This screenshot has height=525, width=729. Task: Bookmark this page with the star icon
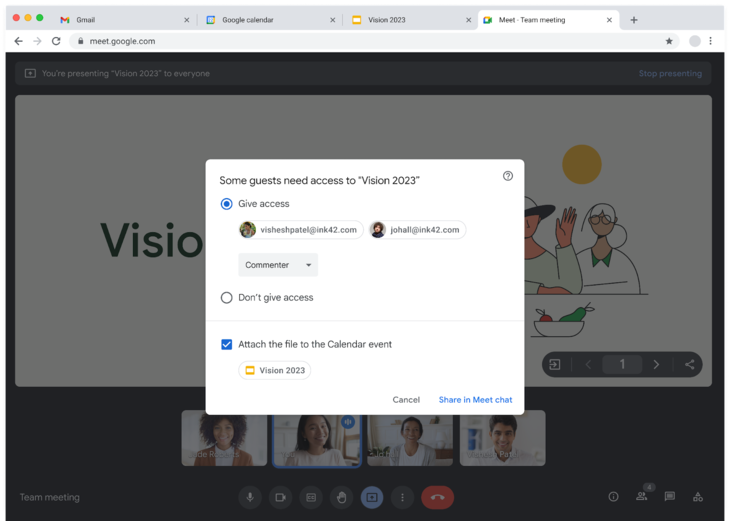coord(669,41)
